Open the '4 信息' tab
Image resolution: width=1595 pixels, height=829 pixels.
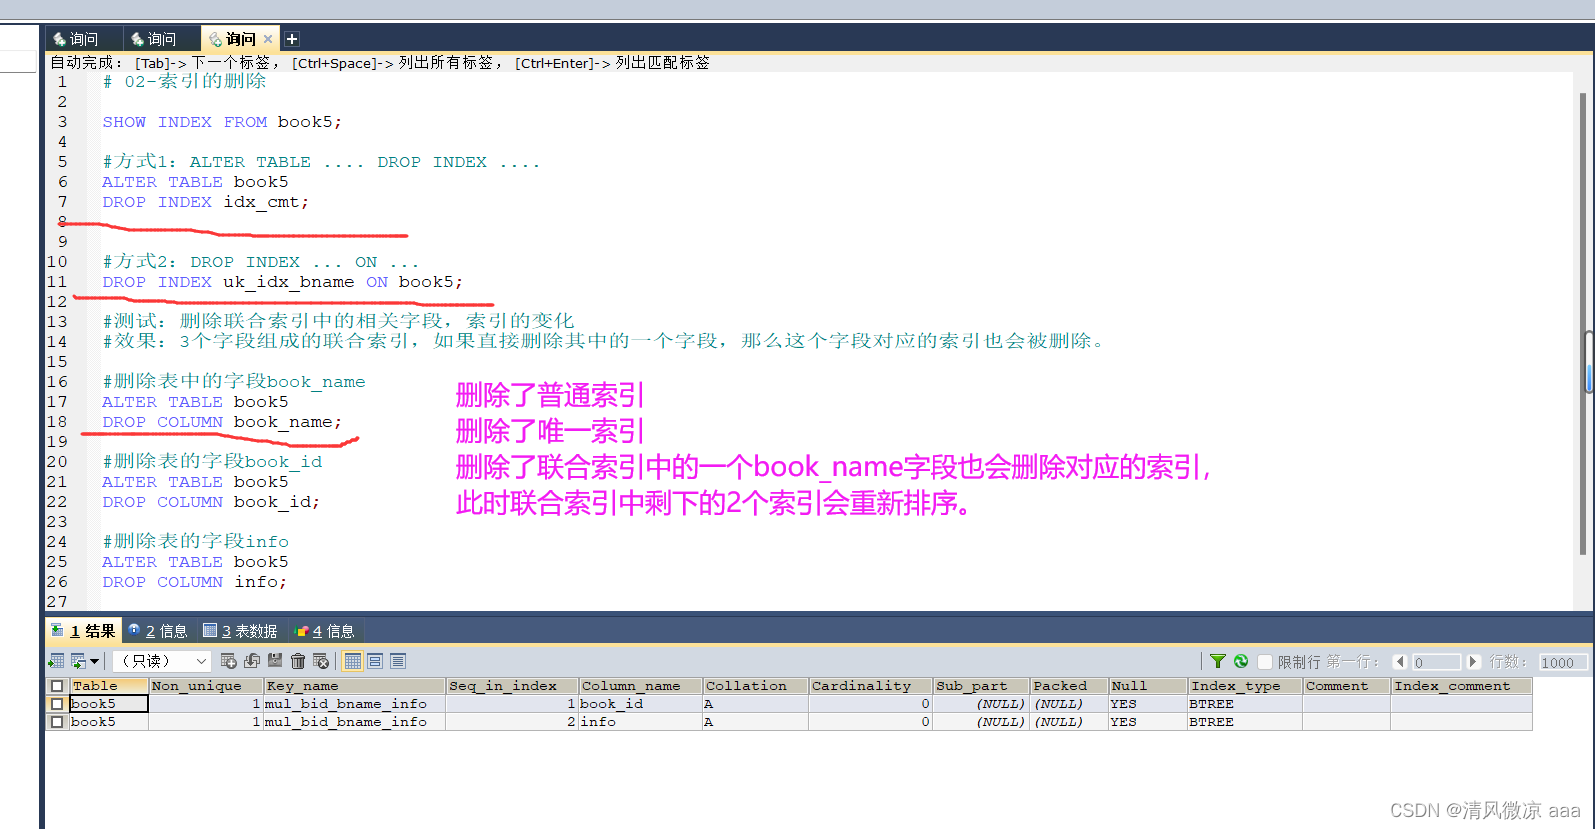(x=325, y=631)
